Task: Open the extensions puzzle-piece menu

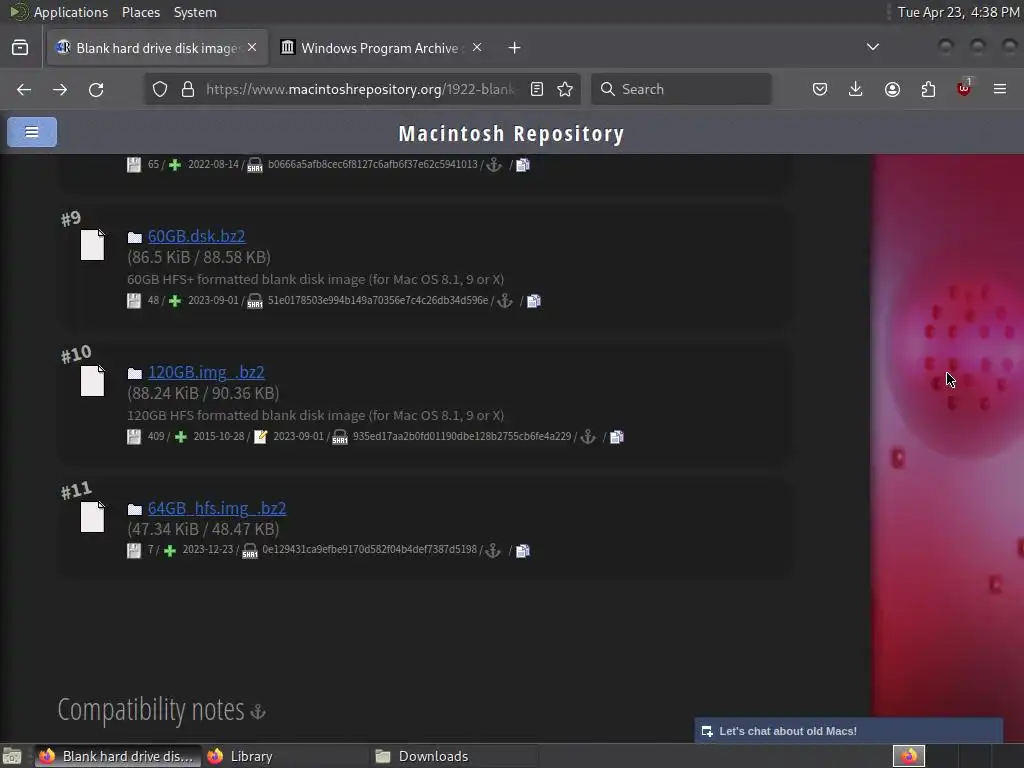Action: point(928,89)
